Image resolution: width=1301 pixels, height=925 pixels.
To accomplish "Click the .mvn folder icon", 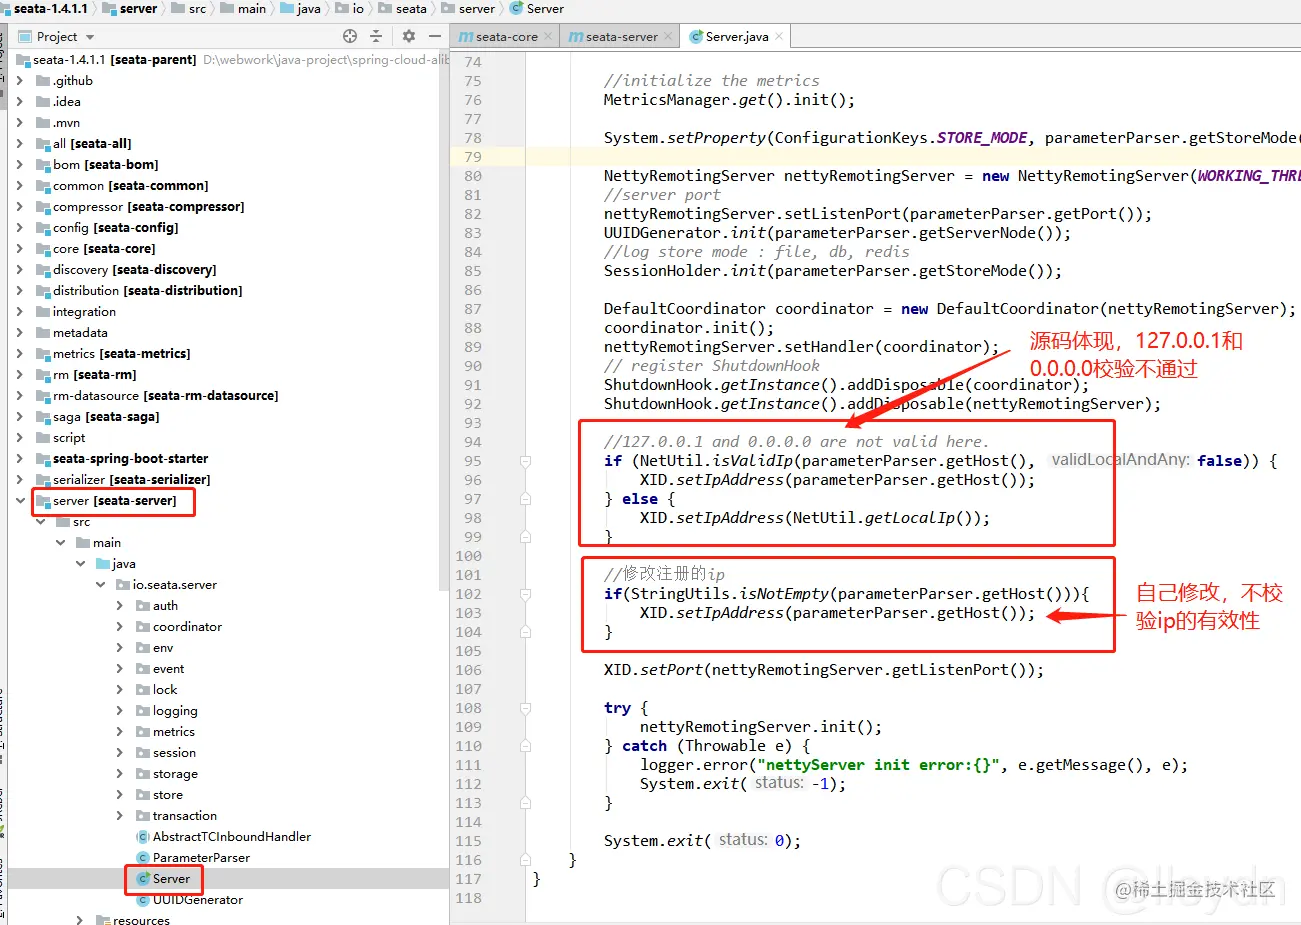I will [x=43, y=123].
